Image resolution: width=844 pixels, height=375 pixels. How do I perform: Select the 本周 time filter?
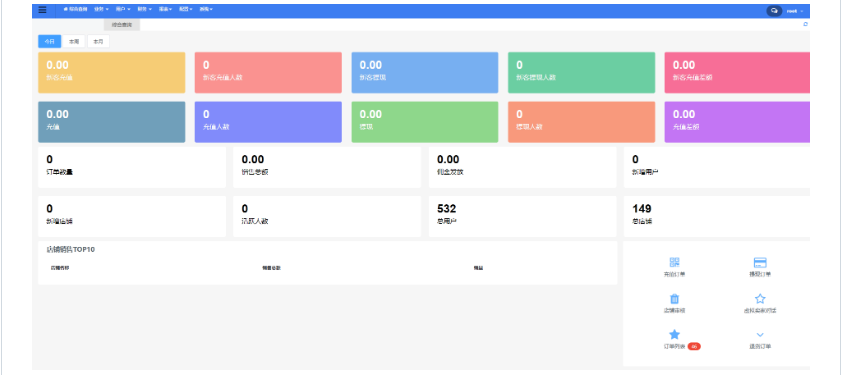click(x=74, y=41)
